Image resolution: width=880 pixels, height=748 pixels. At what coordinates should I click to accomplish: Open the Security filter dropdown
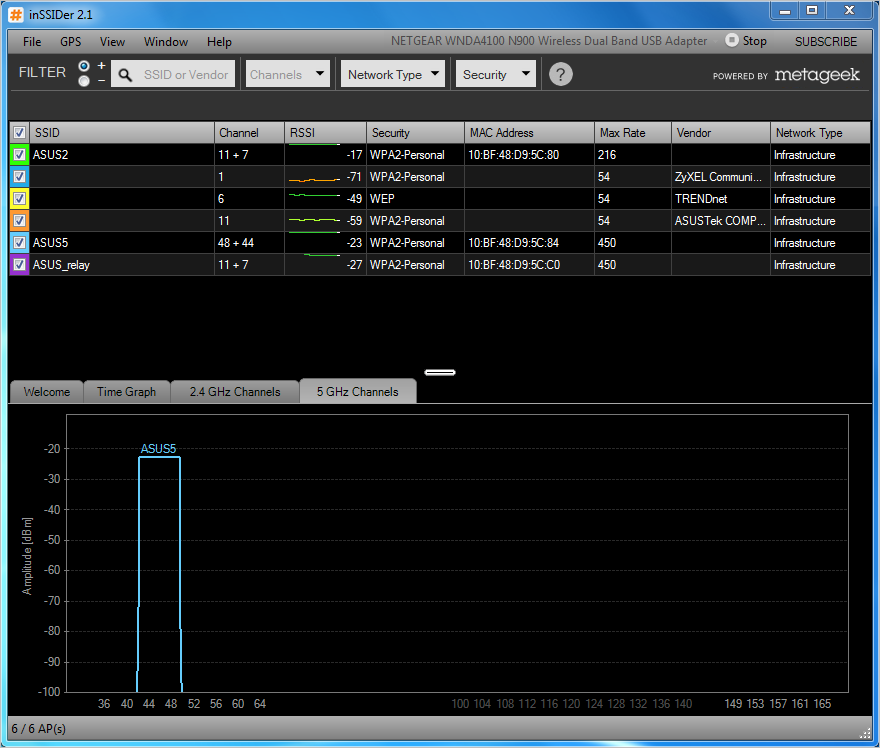[x=496, y=74]
